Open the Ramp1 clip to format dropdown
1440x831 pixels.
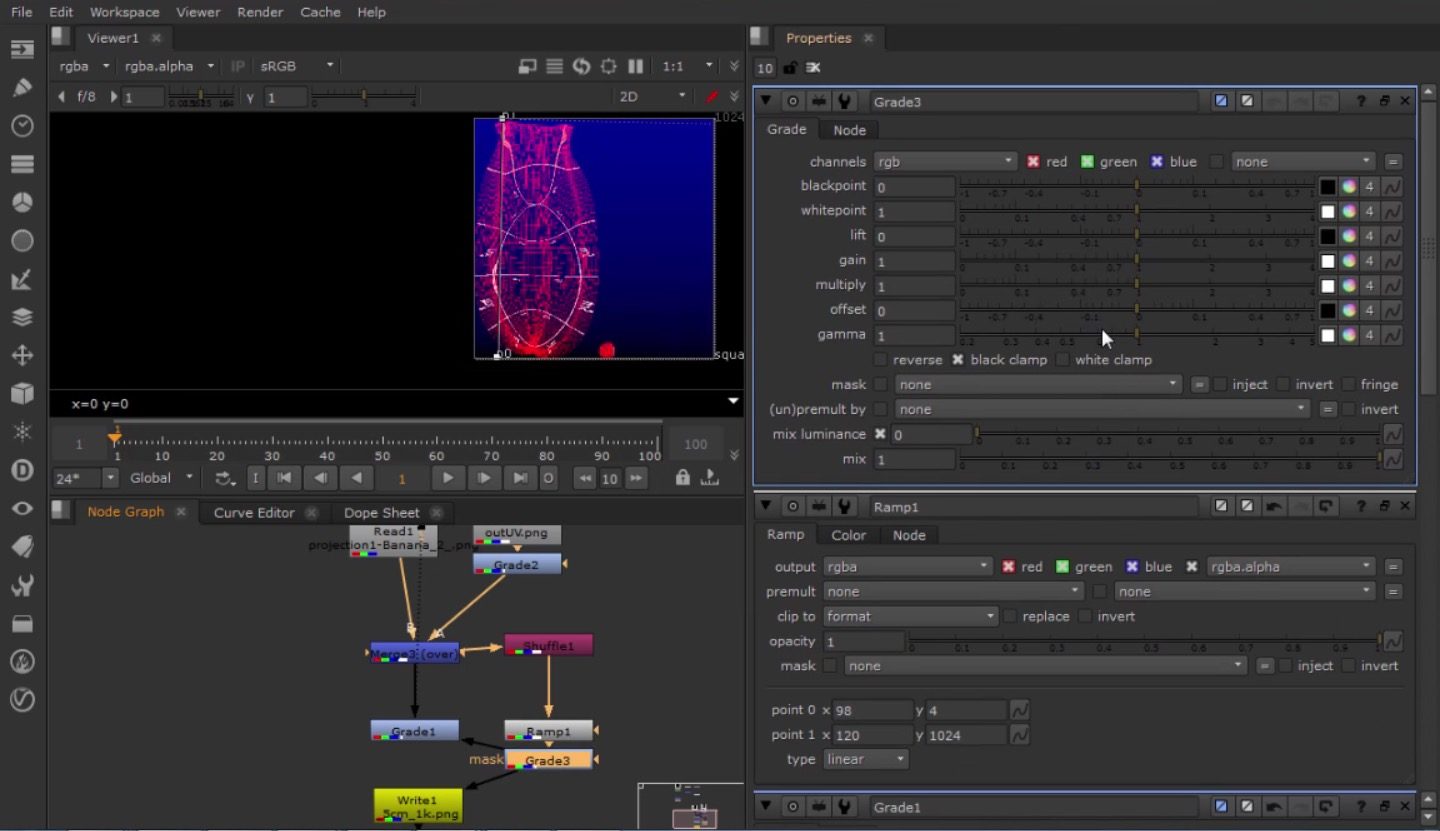click(x=911, y=617)
